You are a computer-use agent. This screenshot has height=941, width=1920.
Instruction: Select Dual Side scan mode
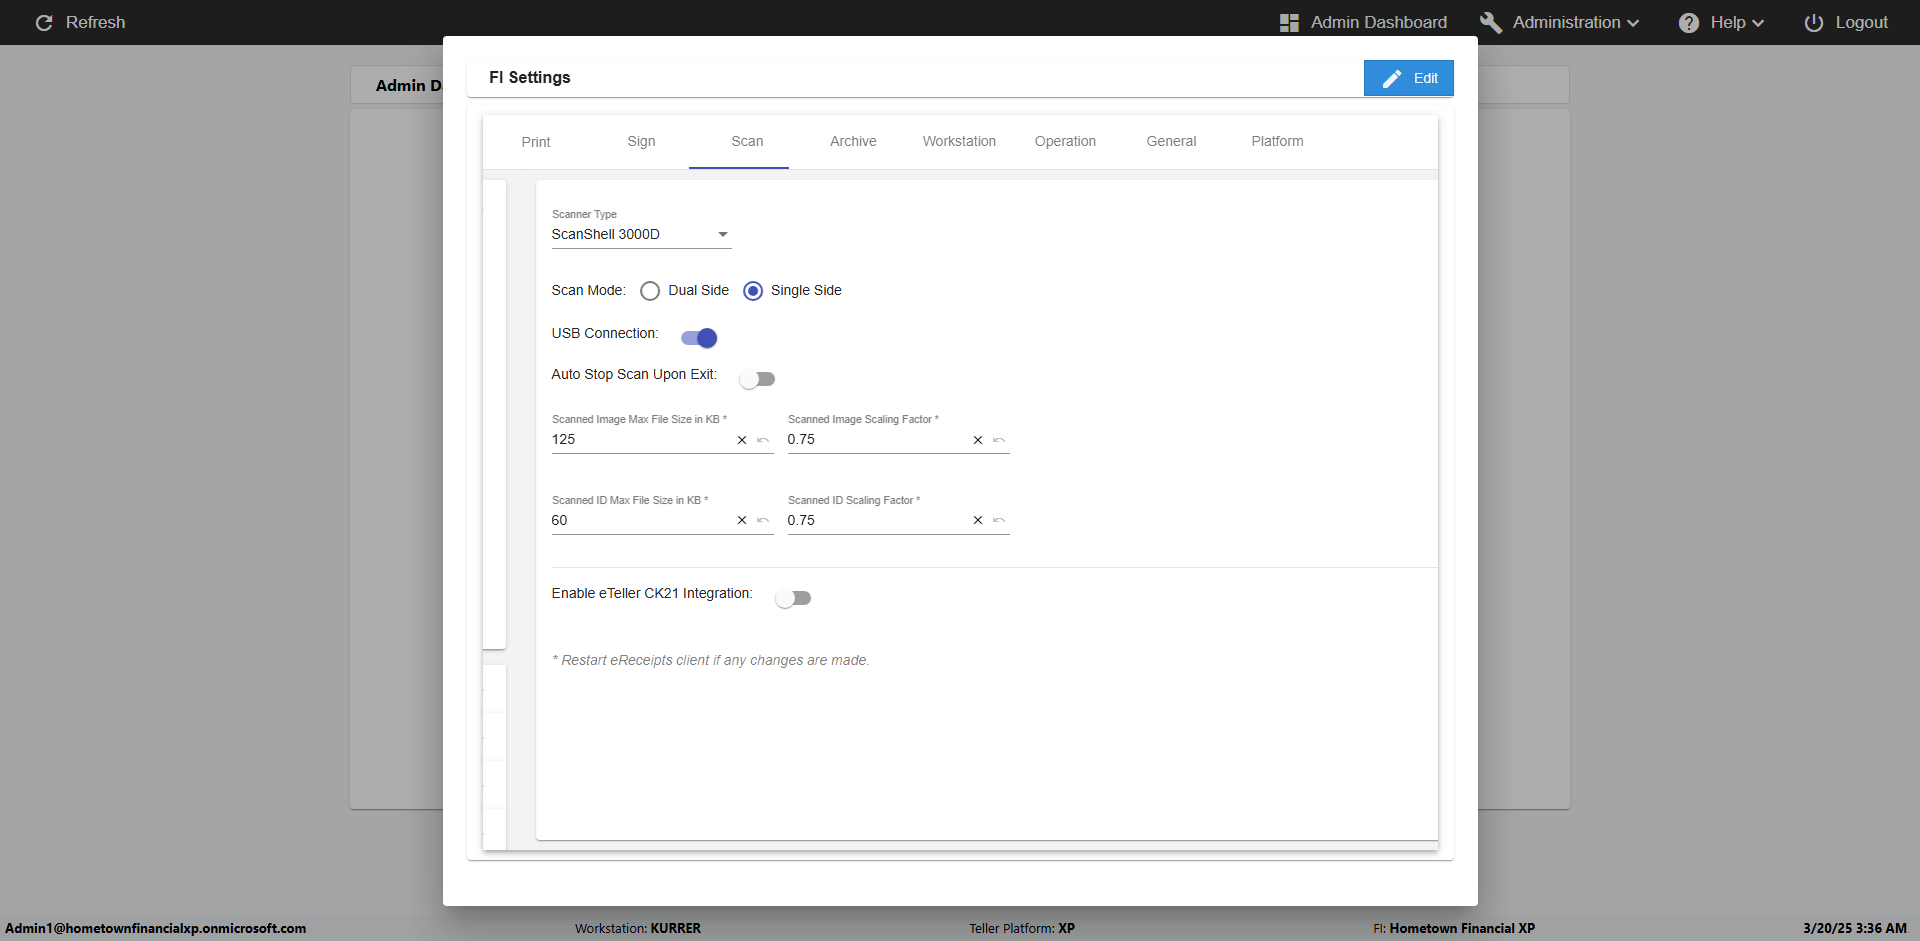tap(650, 291)
